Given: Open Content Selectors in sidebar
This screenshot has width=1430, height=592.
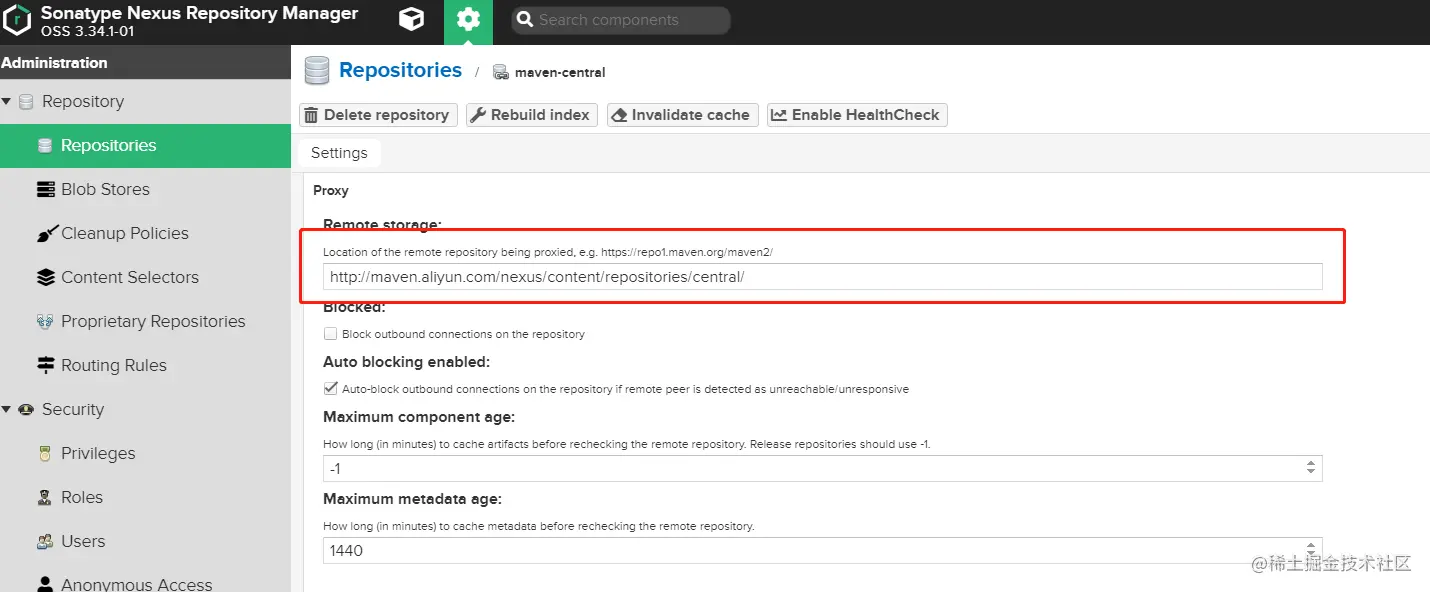Looking at the screenshot, I should tap(129, 277).
